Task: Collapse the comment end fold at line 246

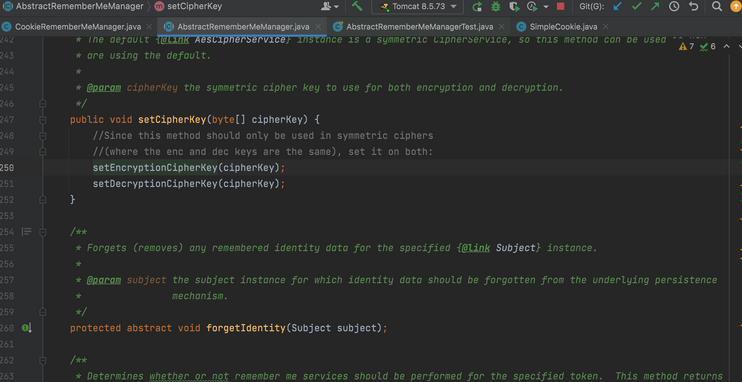Action: pyautogui.click(x=43, y=103)
